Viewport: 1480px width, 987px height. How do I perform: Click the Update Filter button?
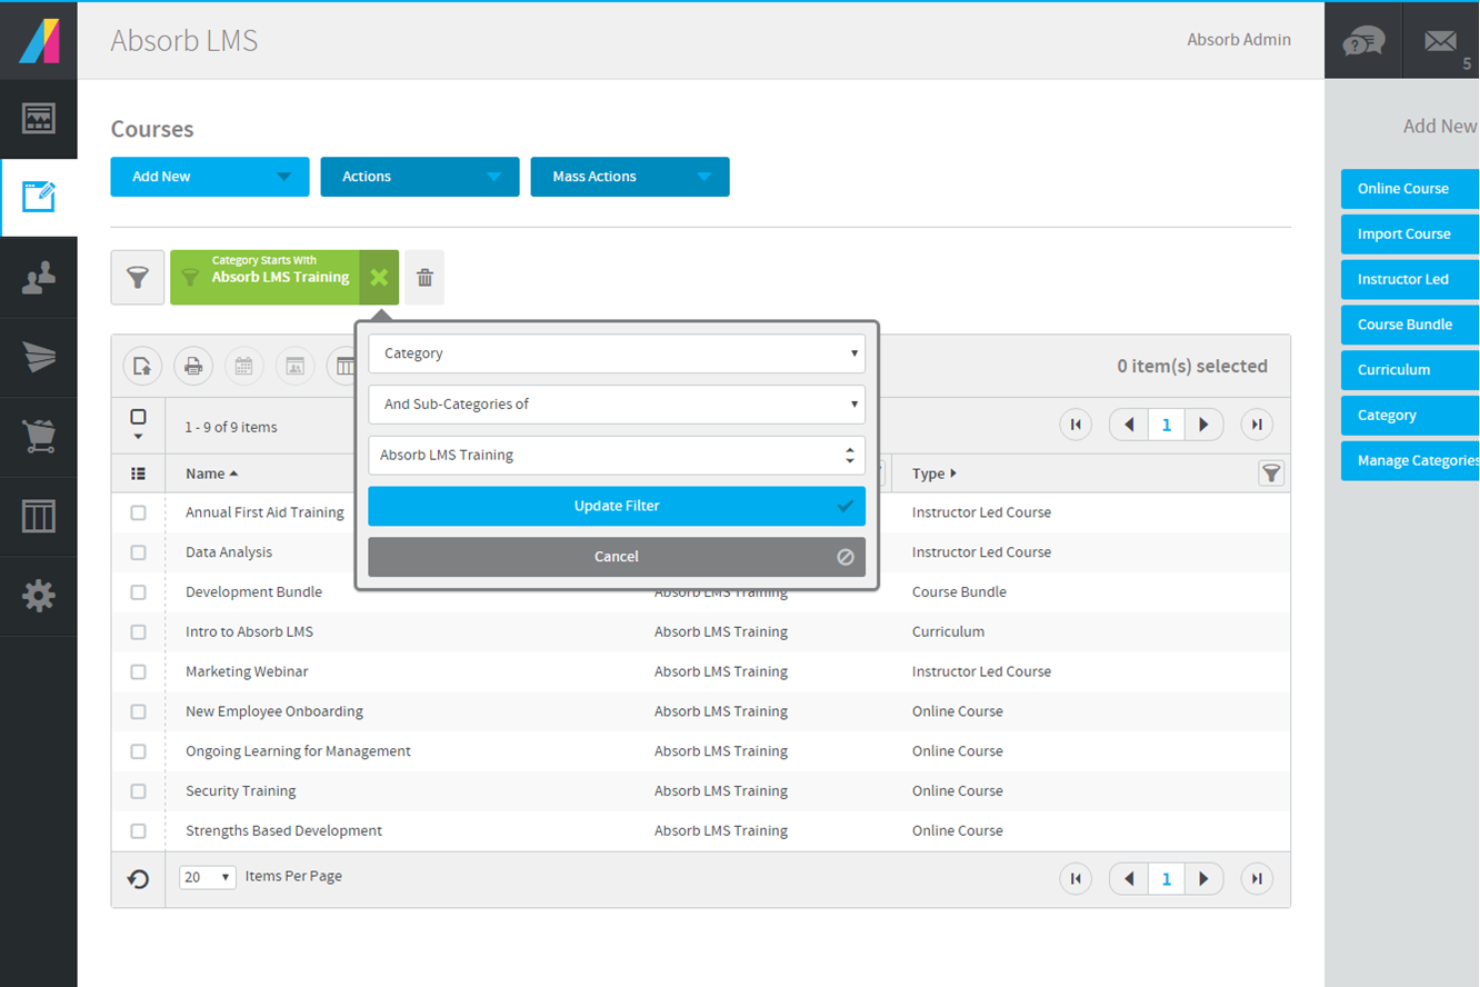(616, 506)
